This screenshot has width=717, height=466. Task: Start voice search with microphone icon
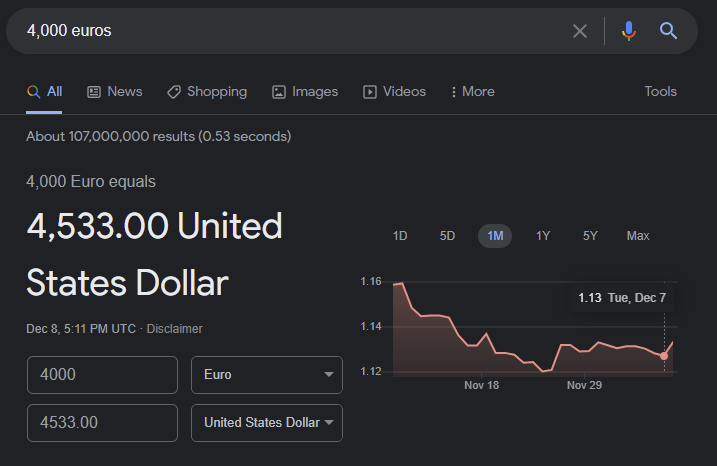click(629, 31)
